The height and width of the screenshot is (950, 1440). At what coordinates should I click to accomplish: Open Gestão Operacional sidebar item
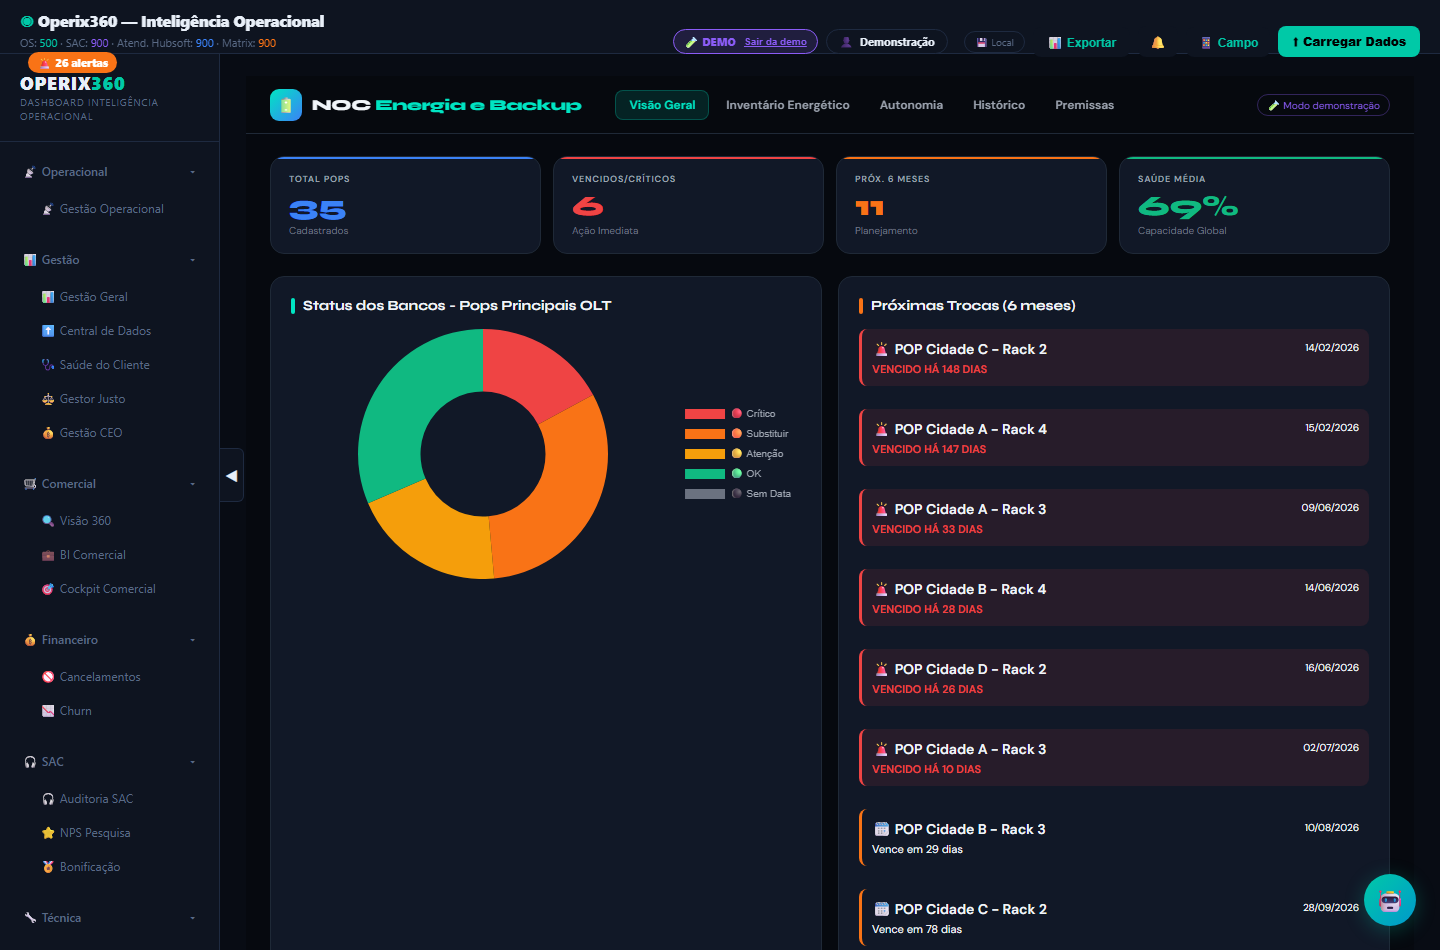110,209
